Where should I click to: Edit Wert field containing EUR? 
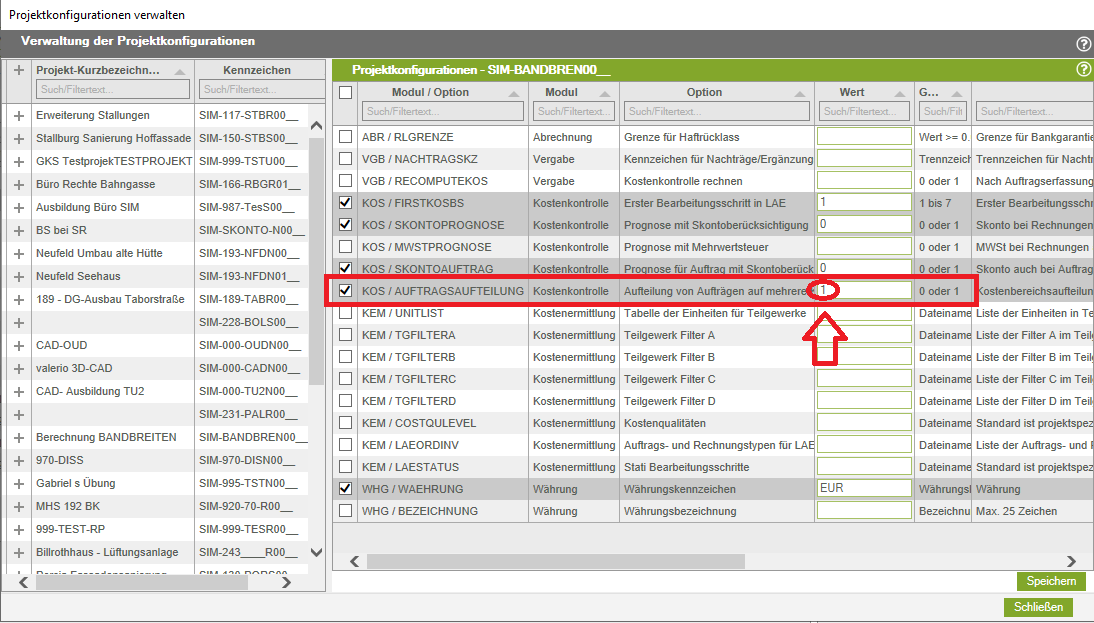pyautogui.click(x=864, y=488)
